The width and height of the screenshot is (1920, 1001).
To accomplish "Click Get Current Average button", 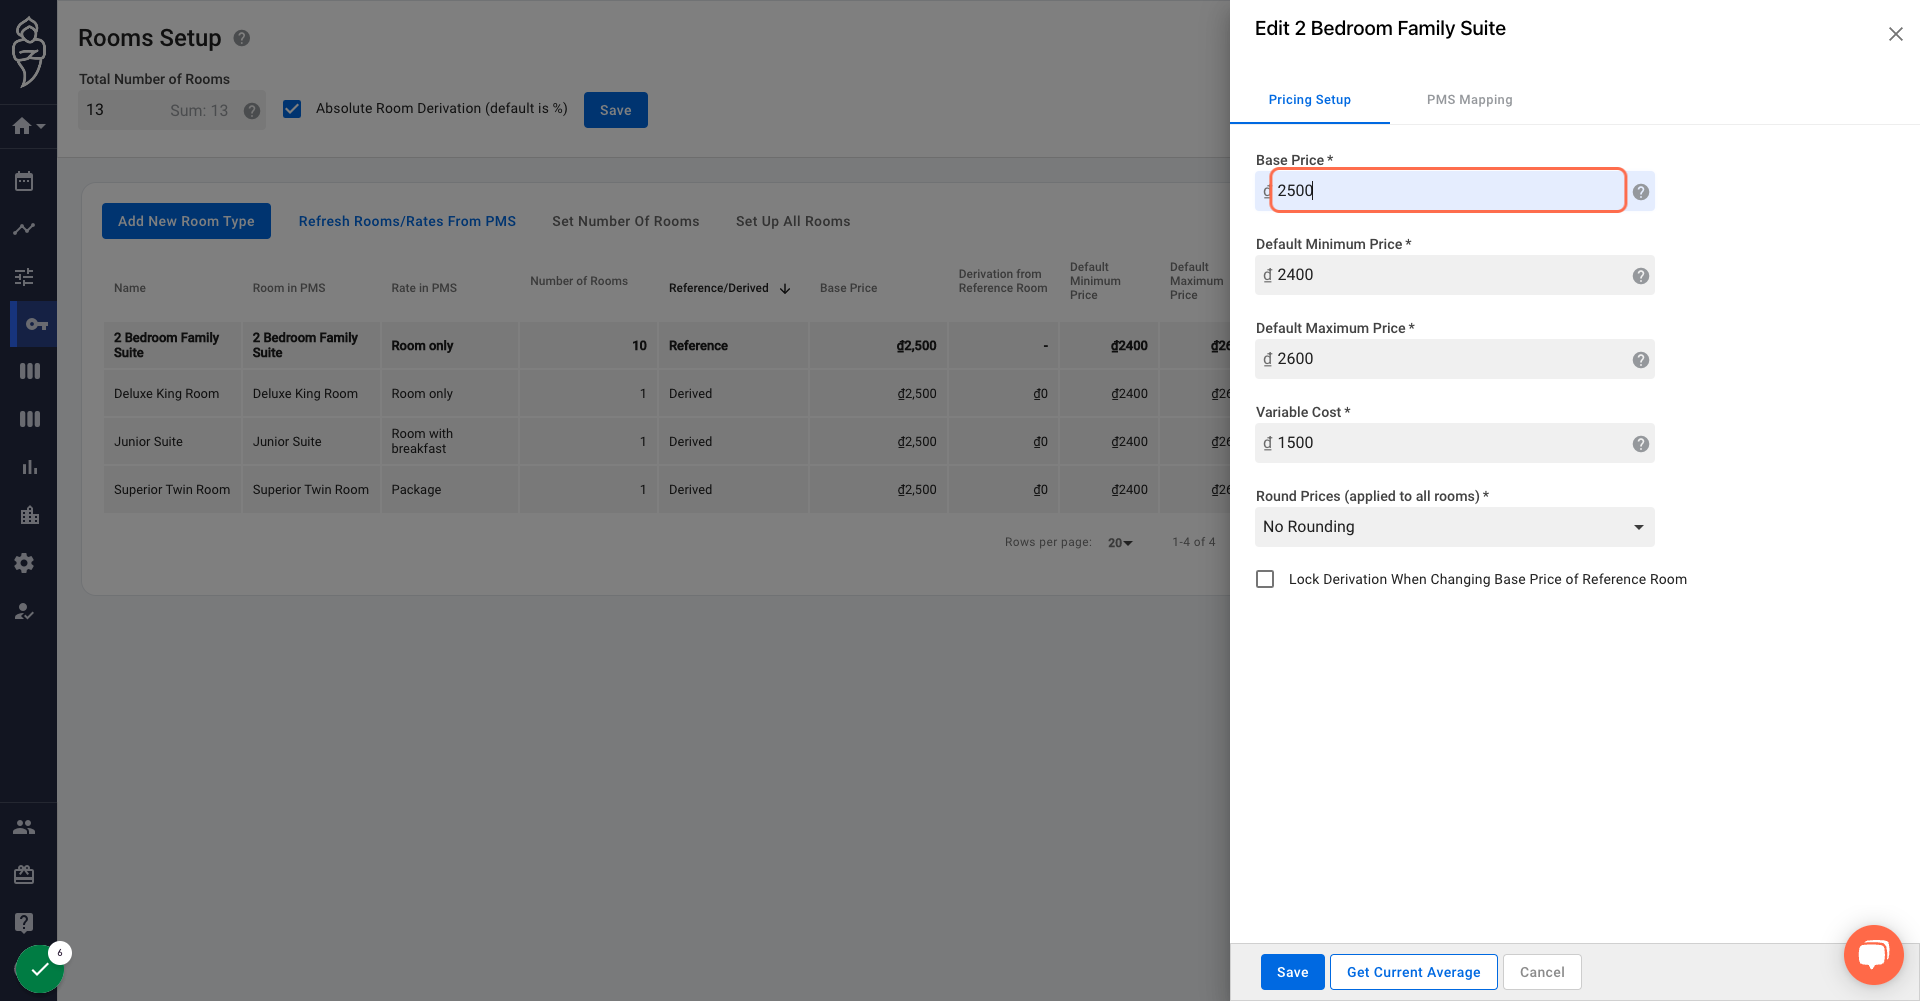I will tap(1413, 972).
